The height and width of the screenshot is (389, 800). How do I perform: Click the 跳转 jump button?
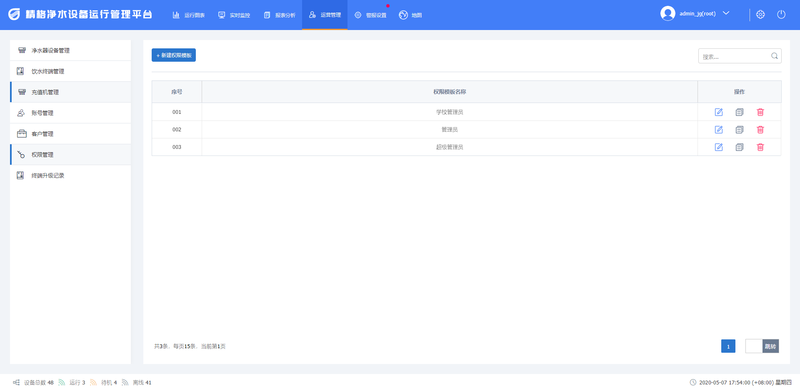pyautogui.click(x=770, y=346)
